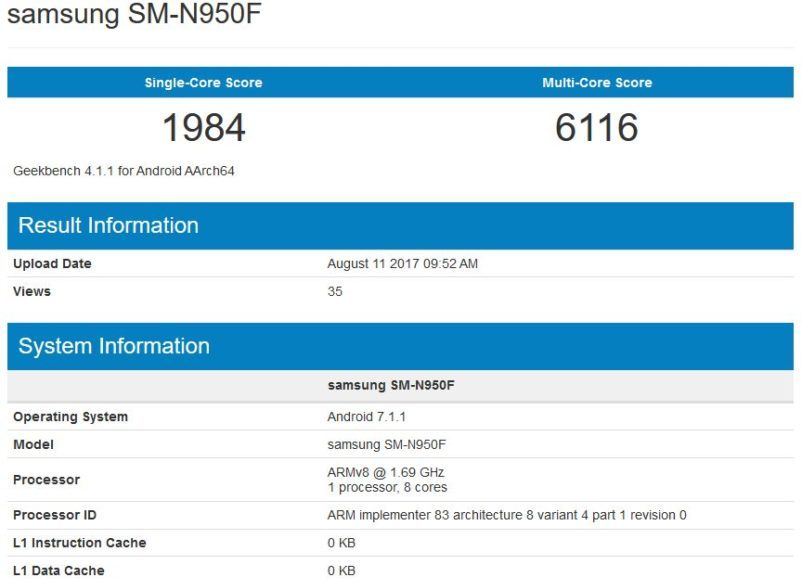Click the views count 35
The image size is (802, 580).
pyautogui.click(x=335, y=292)
